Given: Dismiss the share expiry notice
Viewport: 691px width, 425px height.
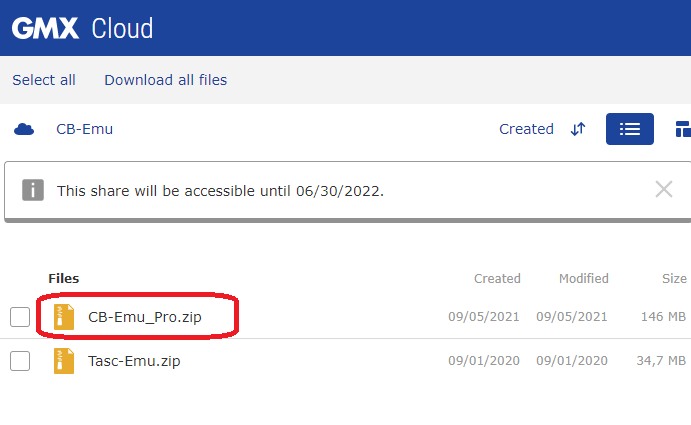Looking at the screenshot, I should 664,190.
